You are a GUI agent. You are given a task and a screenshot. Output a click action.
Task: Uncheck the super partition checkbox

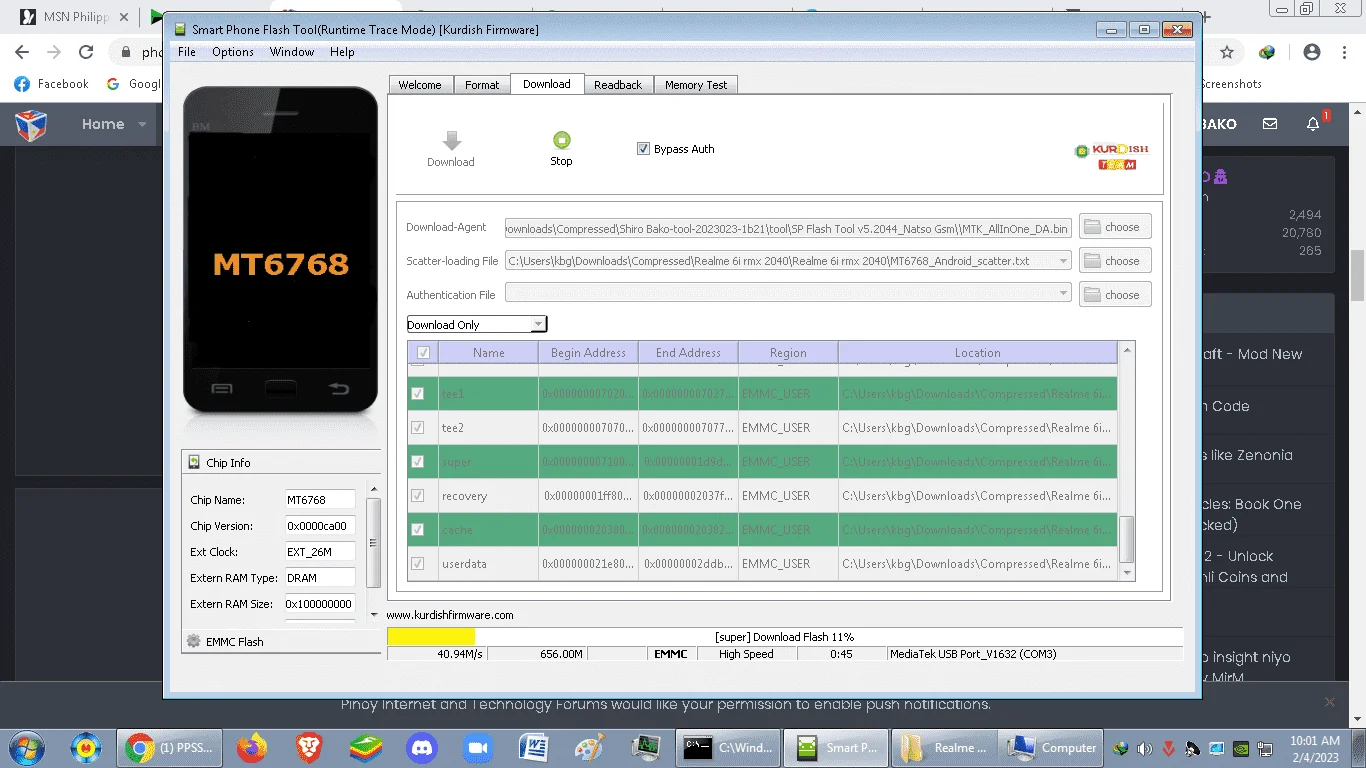click(x=418, y=462)
